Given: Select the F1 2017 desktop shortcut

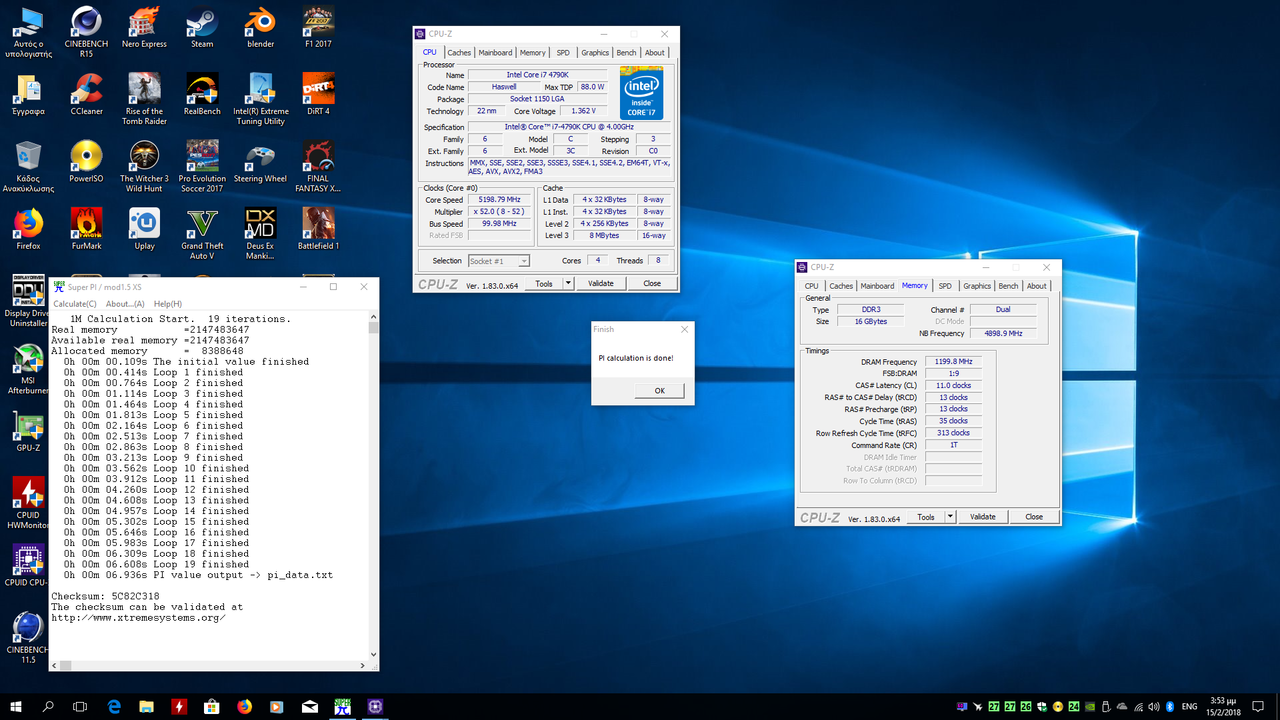Looking at the screenshot, I should tap(318, 27).
